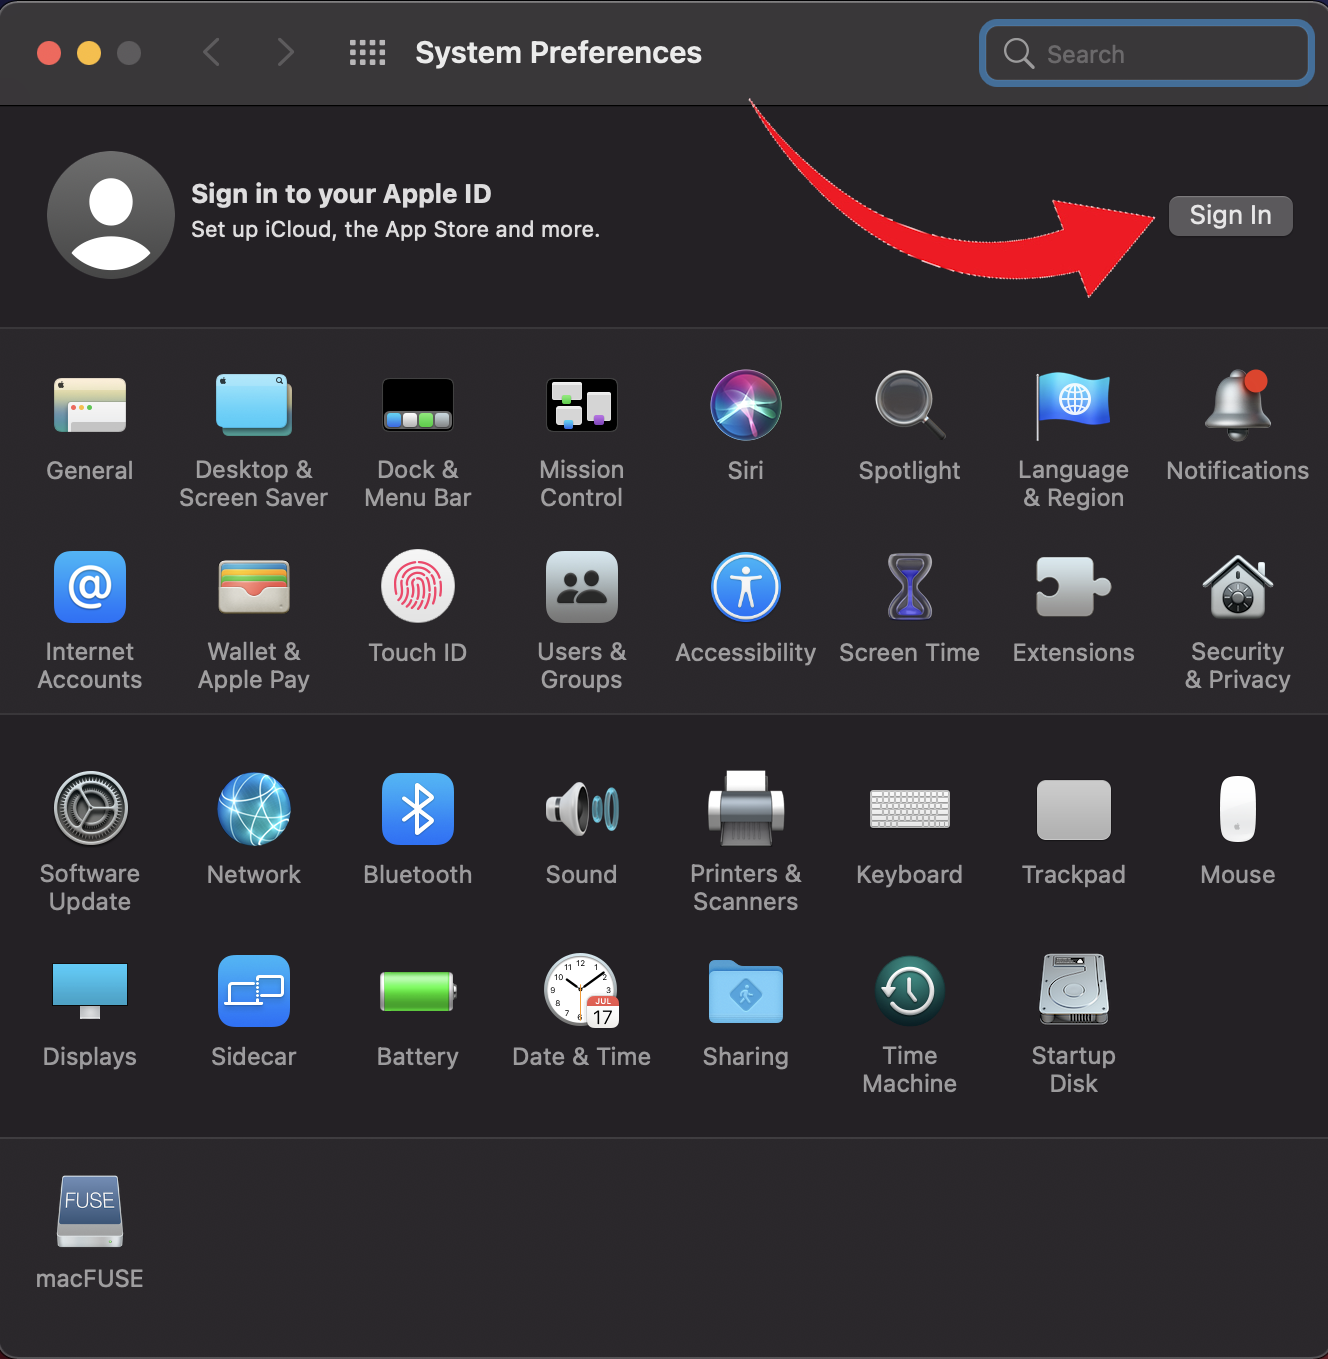Screen dimensions: 1328x1359
Task: Open Software Update pane
Action: pos(90,810)
